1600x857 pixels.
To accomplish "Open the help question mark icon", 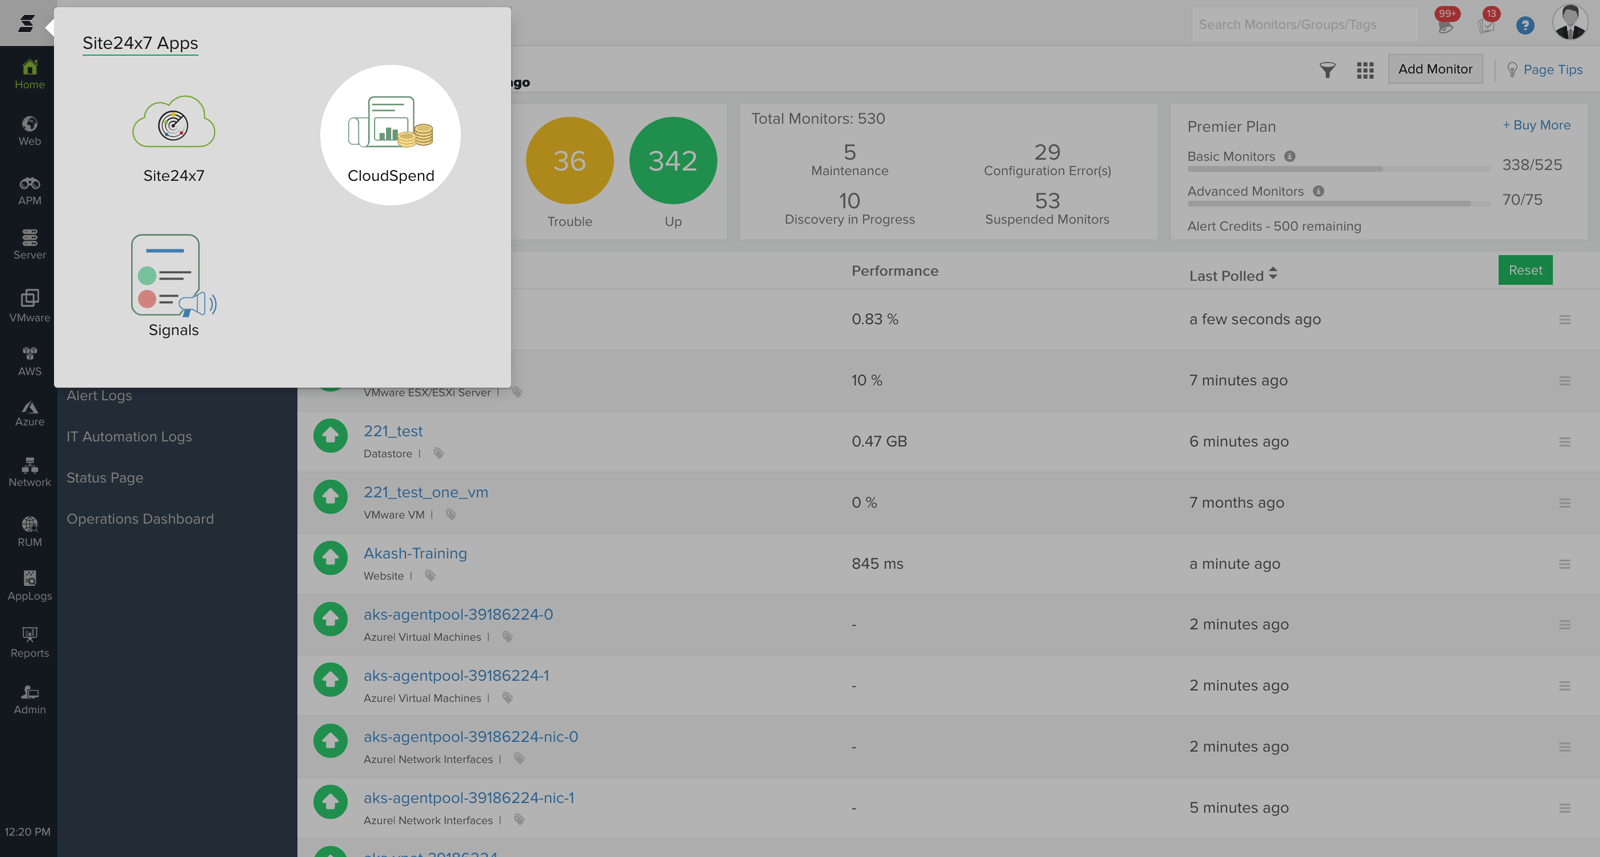I will [1525, 25].
